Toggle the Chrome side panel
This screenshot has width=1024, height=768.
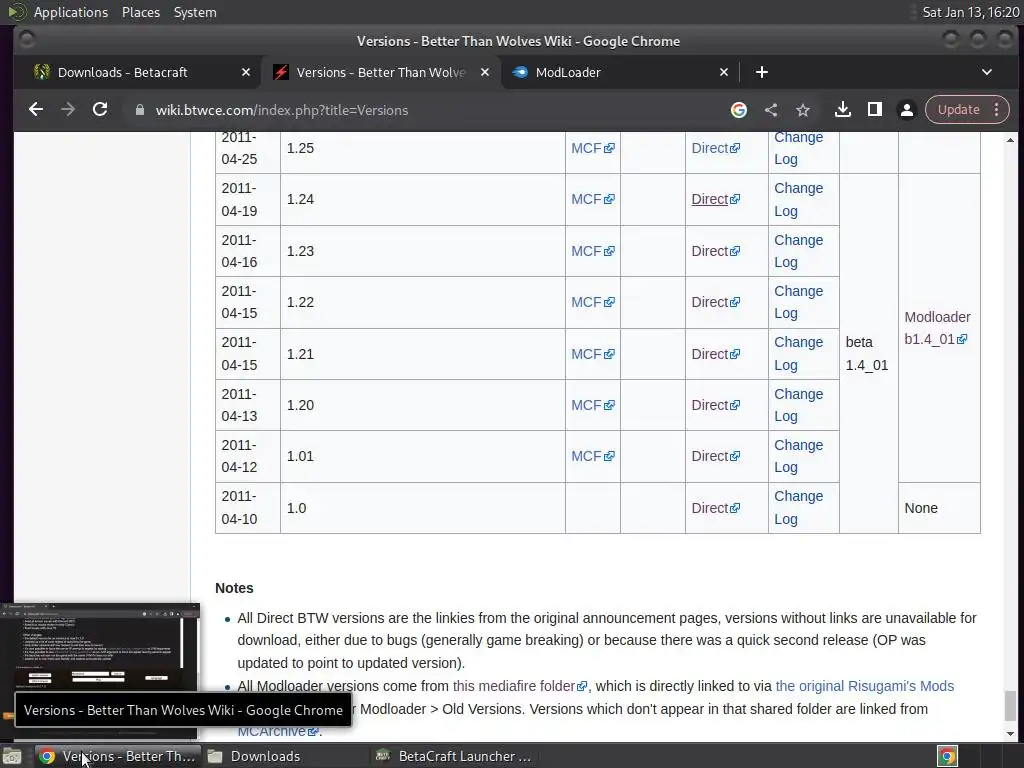(874, 110)
